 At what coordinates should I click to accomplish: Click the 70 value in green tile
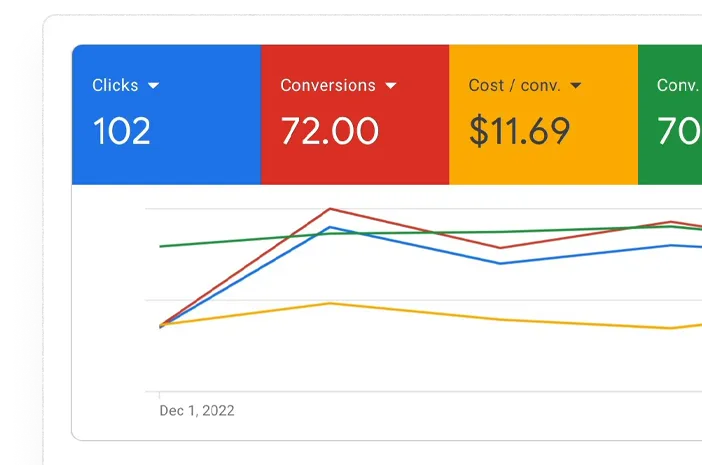(x=679, y=131)
